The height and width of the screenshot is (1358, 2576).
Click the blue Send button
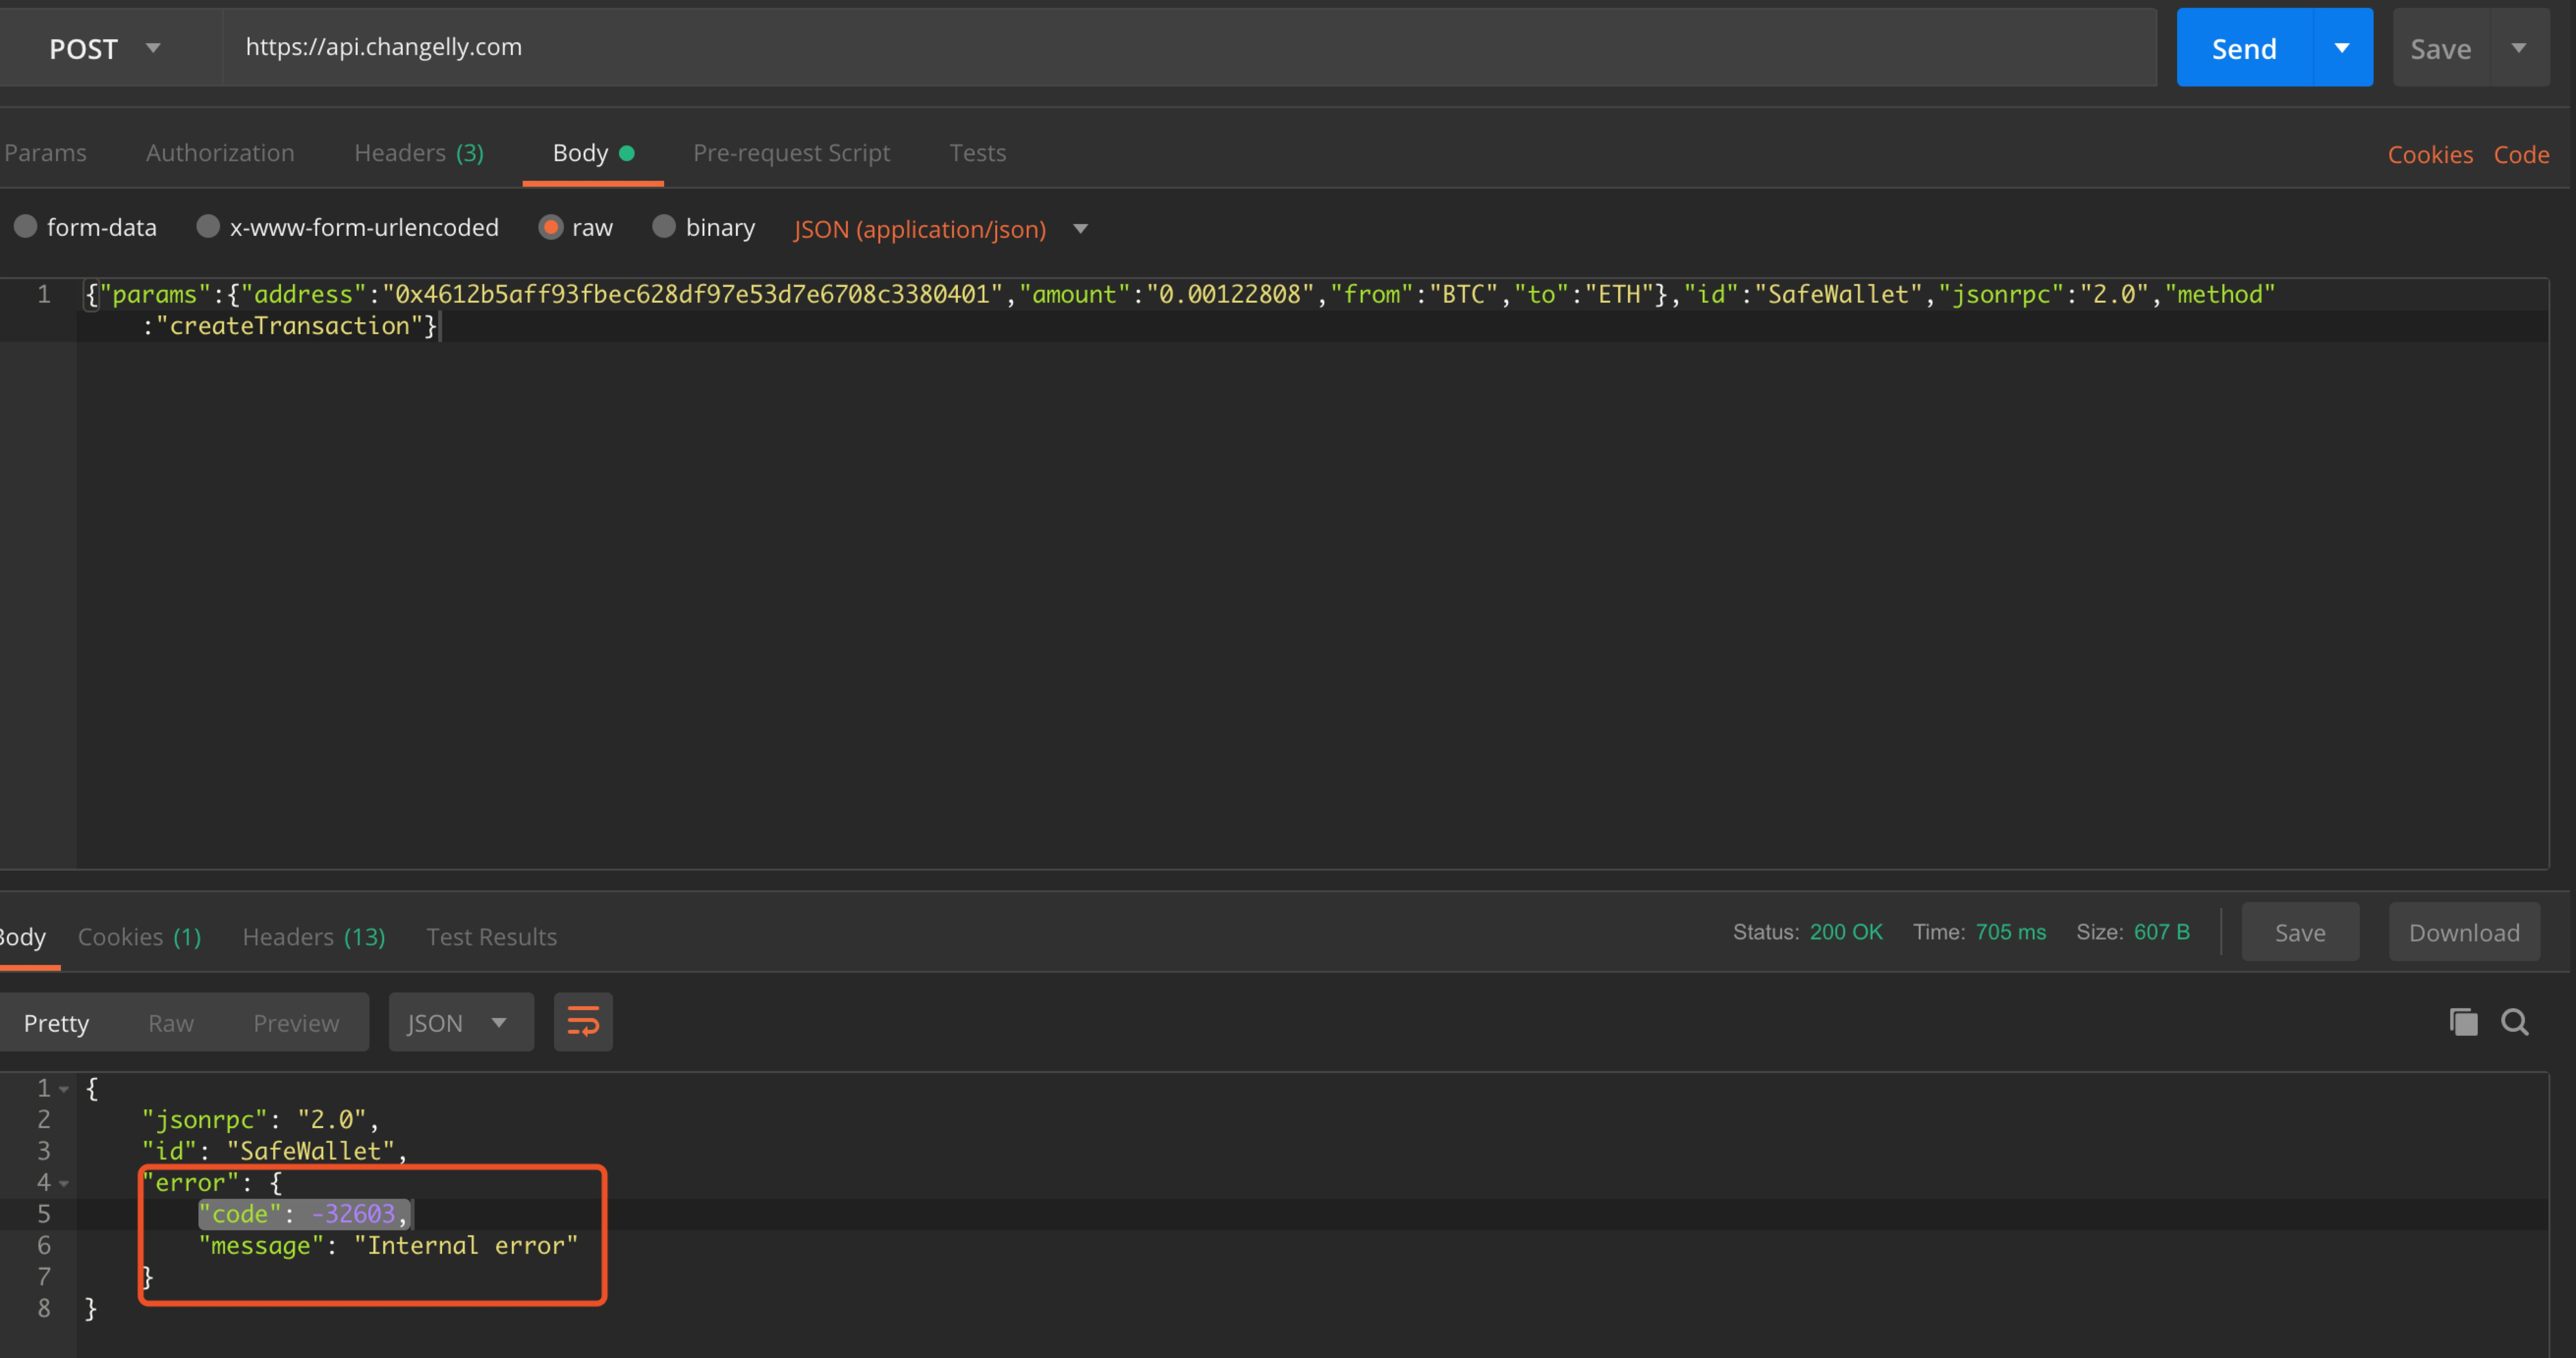tap(2245, 48)
